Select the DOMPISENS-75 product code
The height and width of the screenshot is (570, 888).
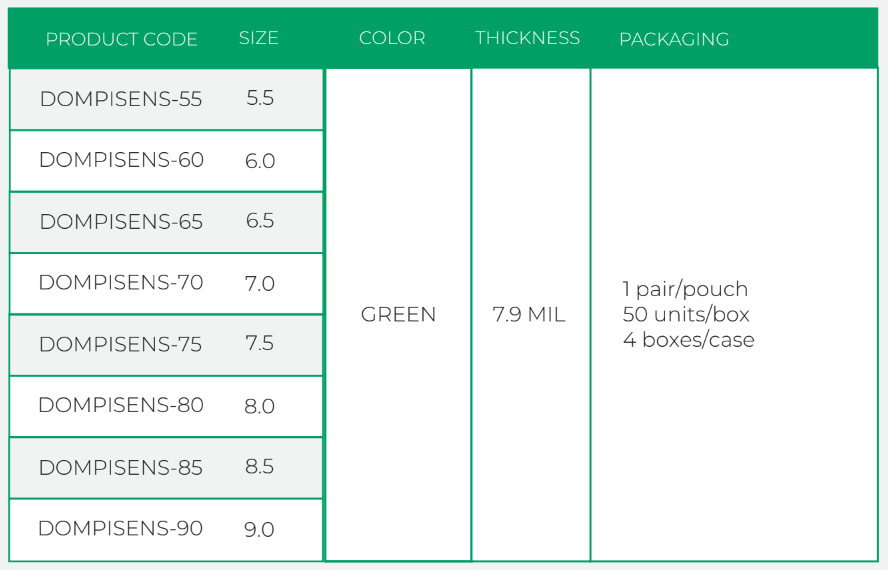pyautogui.click(x=121, y=345)
